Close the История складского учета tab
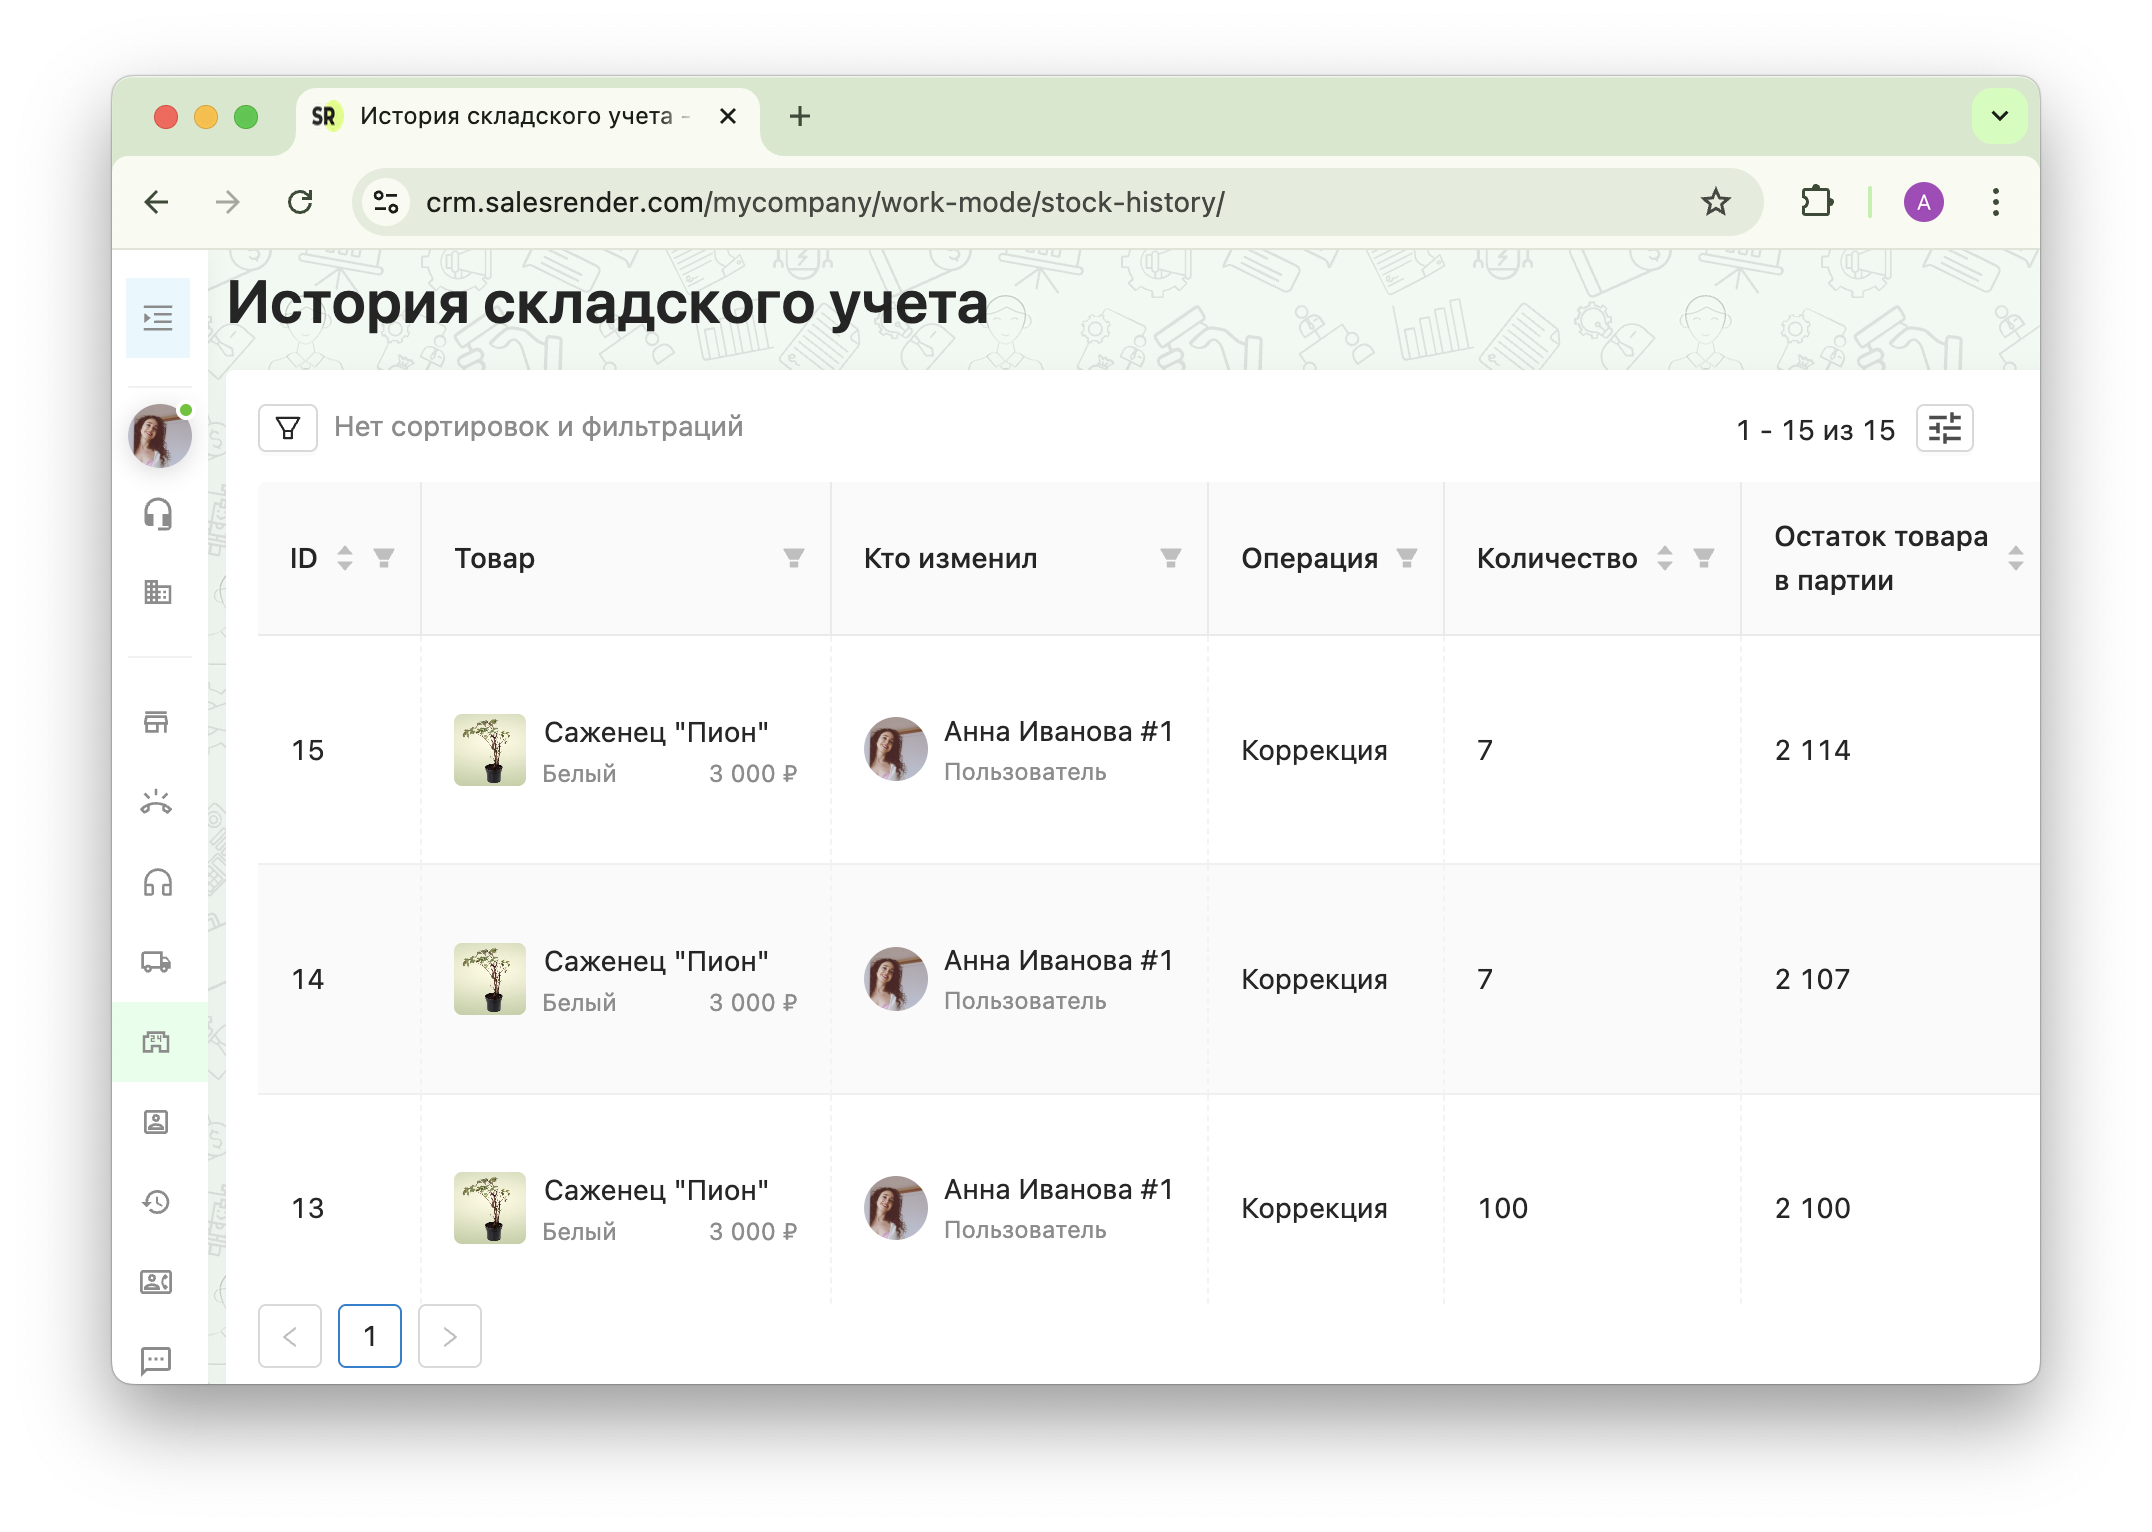Image resolution: width=2152 pixels, height=1532 pixels. point(728,116)
